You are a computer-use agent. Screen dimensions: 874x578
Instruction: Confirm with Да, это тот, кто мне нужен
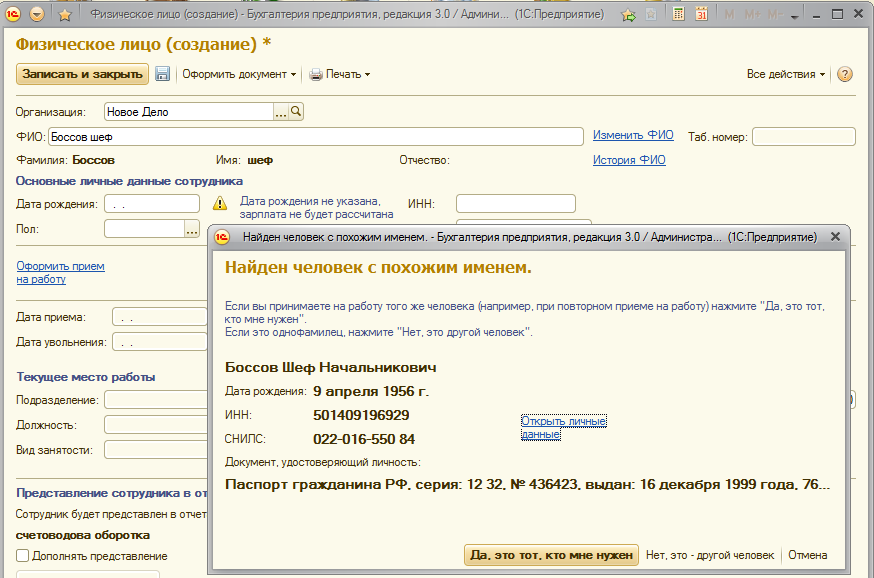pyautogui.click(x=551, y=555)
